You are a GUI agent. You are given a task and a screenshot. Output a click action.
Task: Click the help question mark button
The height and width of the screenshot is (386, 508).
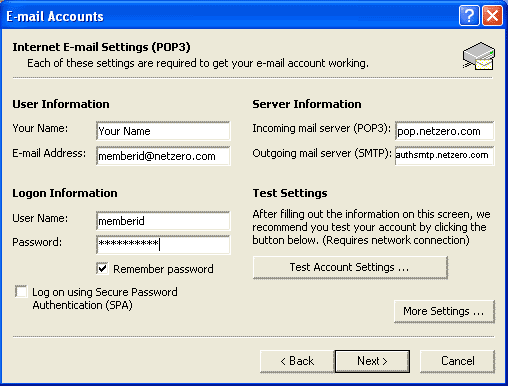tap(469, 15)
